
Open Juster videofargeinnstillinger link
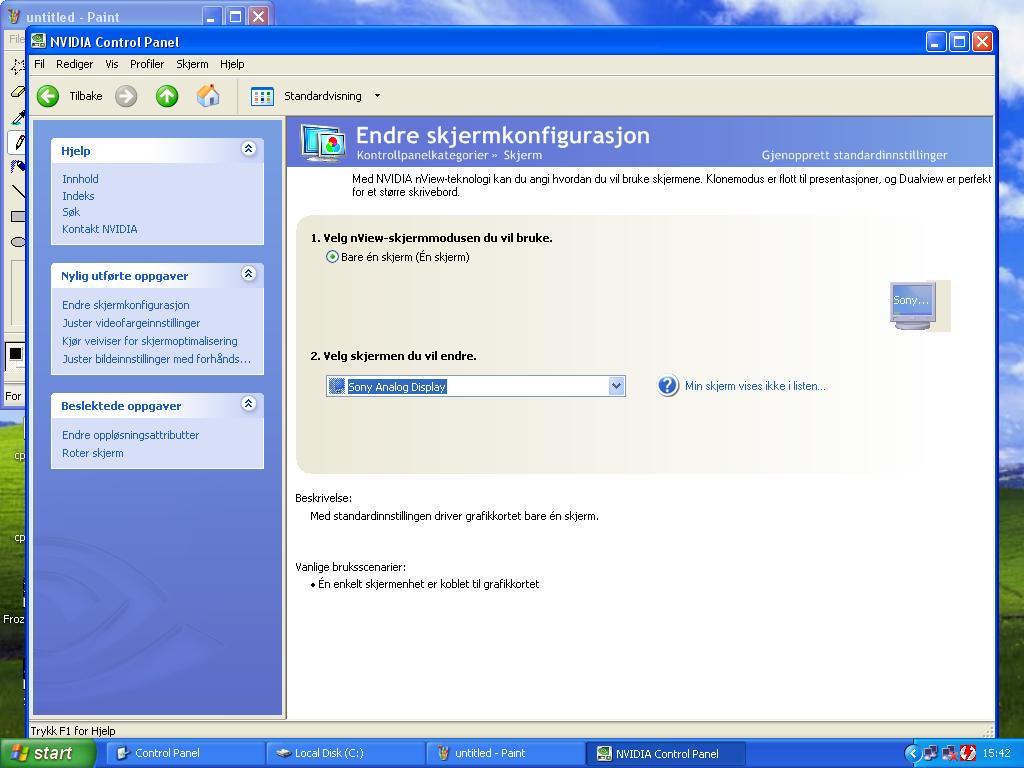131,323
